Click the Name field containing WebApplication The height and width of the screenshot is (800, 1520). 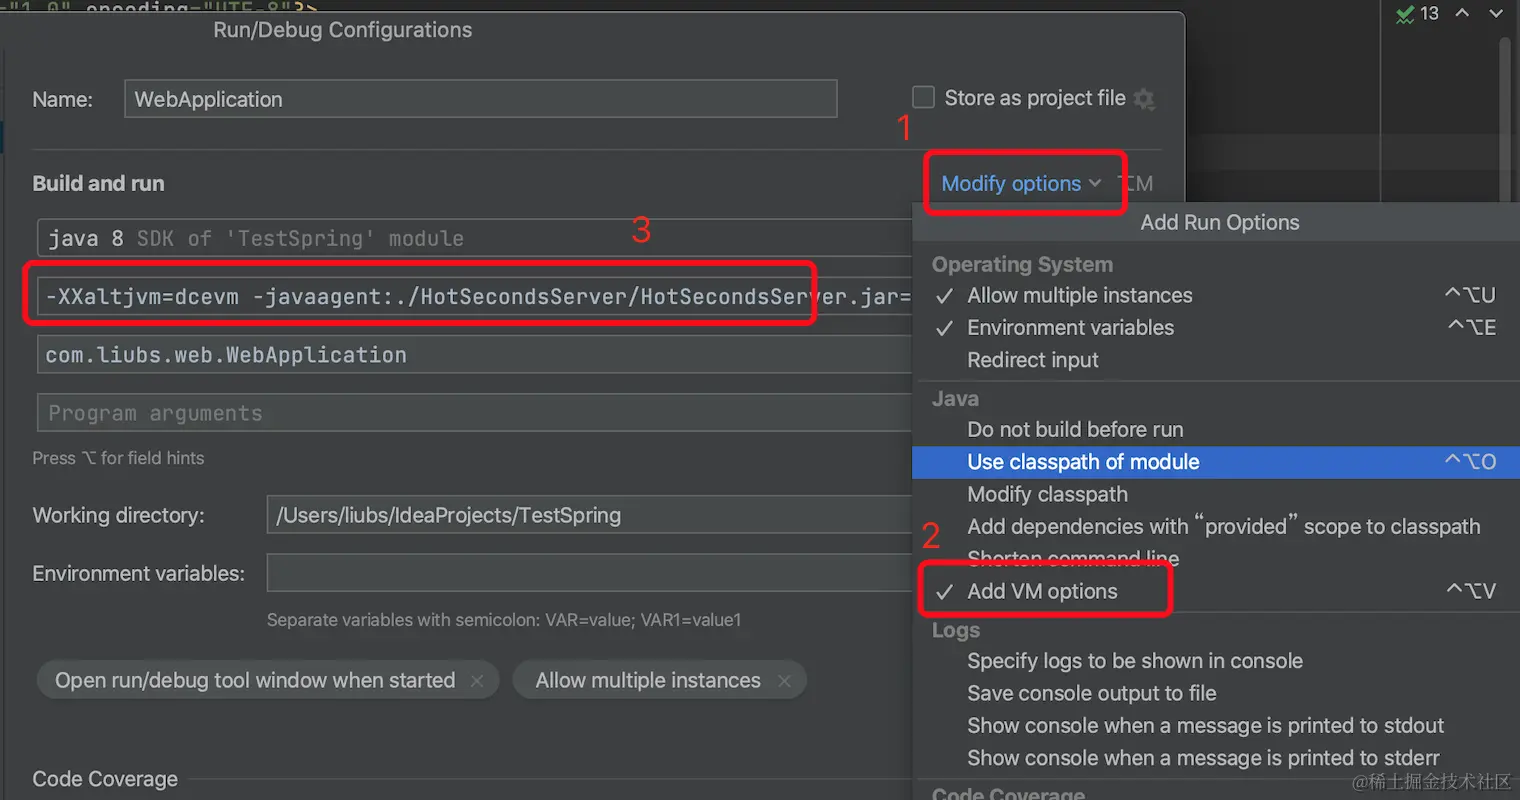coord(480,99)
